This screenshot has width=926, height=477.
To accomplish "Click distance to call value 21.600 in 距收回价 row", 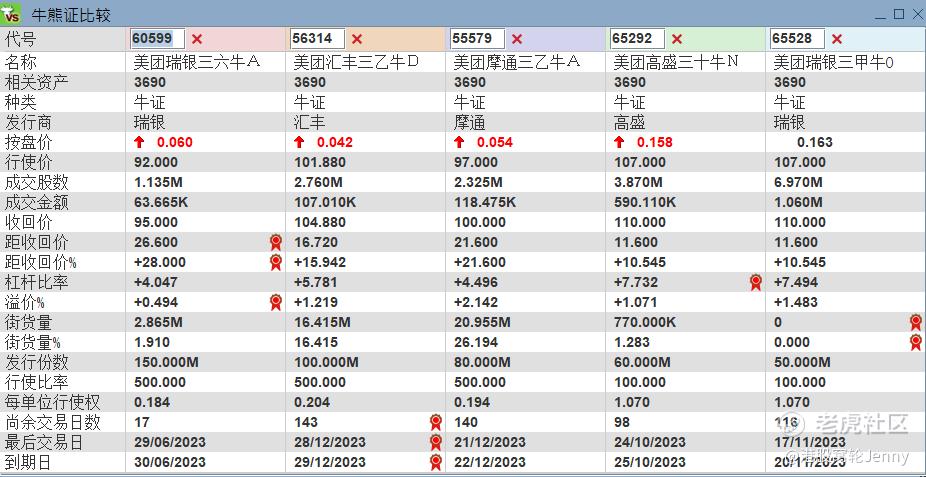I will 476,242.
